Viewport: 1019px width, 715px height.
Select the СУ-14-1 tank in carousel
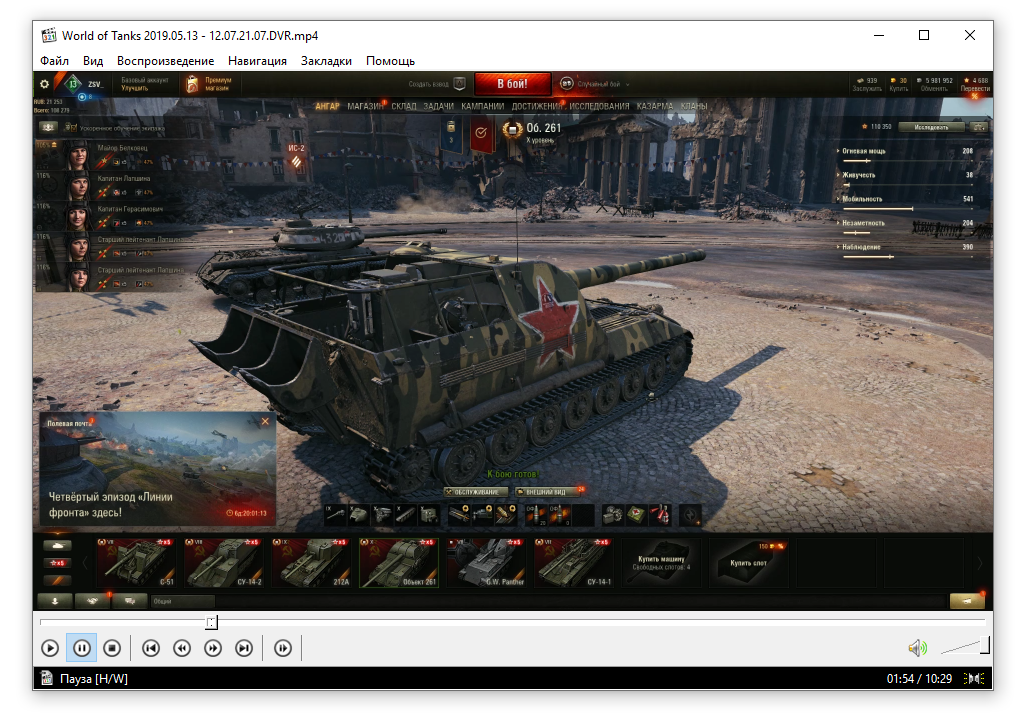pos(574,563)
